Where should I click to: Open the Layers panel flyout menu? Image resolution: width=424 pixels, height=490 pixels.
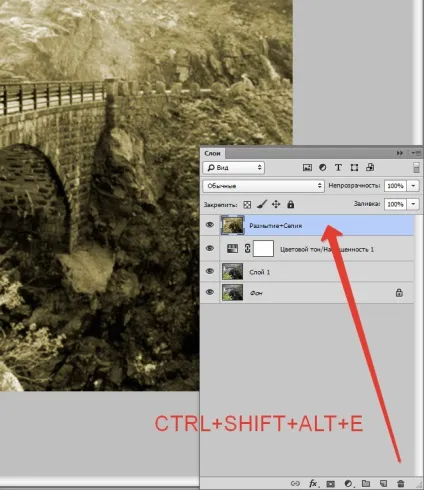(415, 153)
